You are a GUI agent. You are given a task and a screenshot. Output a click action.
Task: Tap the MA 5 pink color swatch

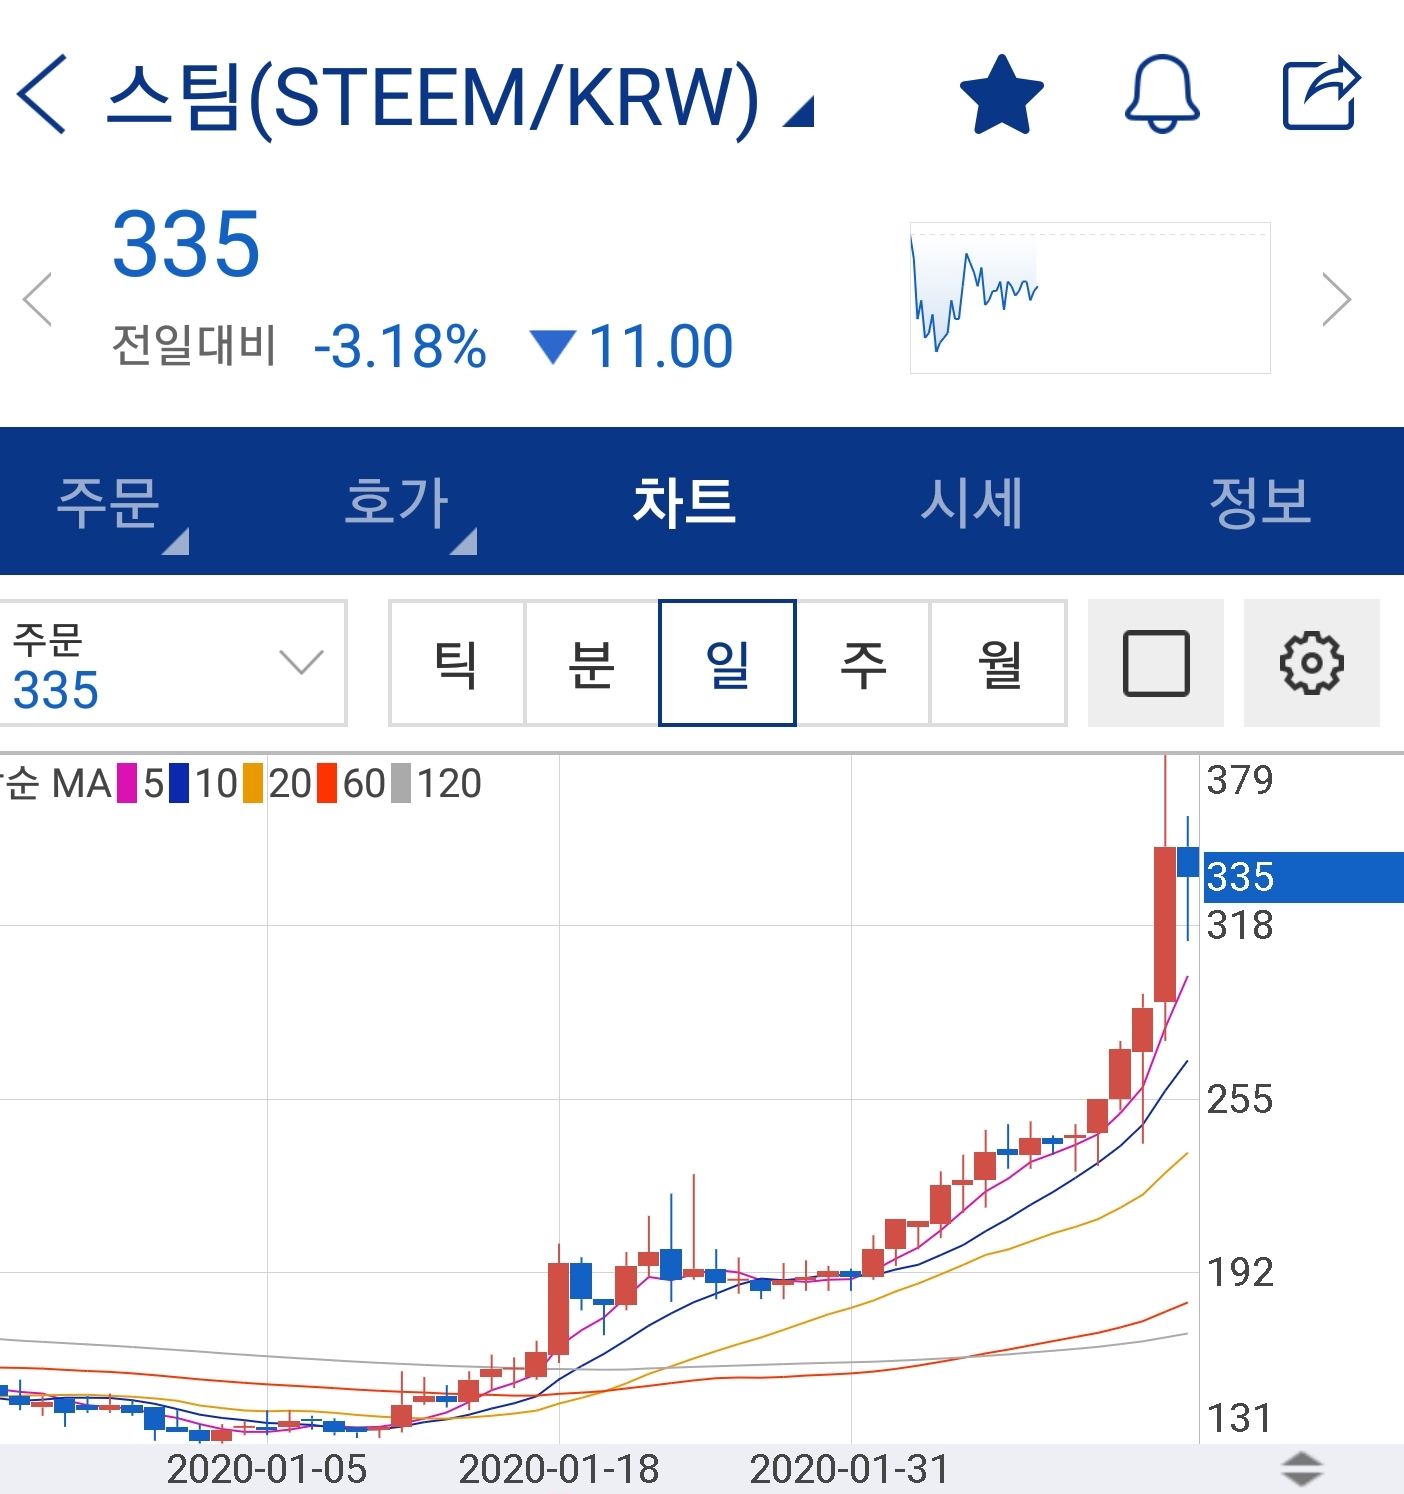click(x=127, y=783)
